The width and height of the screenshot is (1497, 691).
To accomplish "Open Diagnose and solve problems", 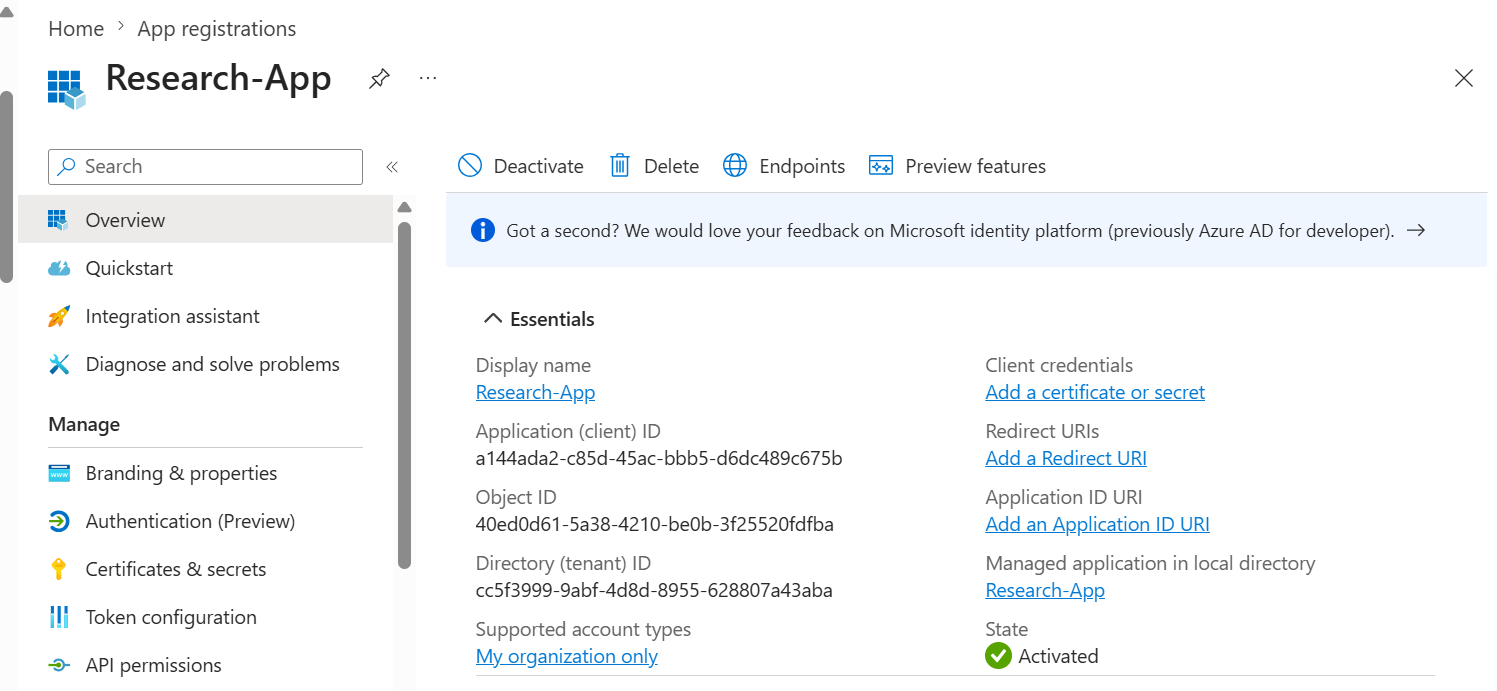I will pyautogui.click(x=205, y=364).
